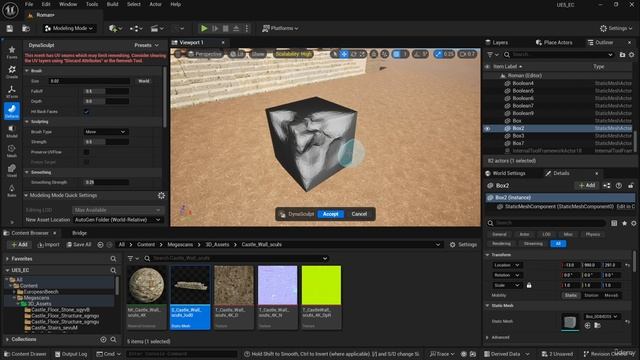This screenshot has height=360, width=640.
Task: Set Mobility to Movable
Action: [x=611, y=295]
